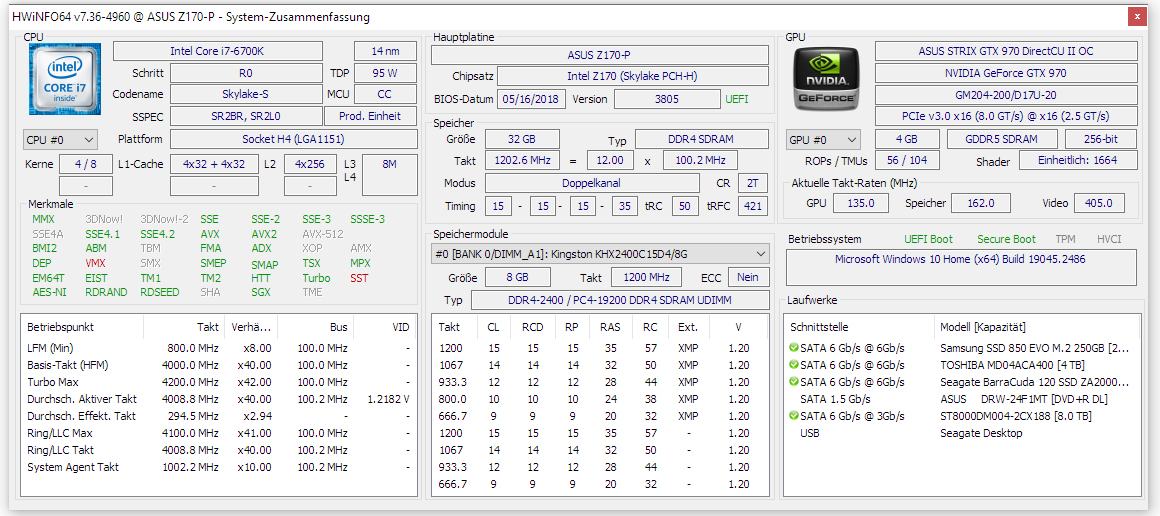
Task: Click the Skylake-S codename field
Action: pos(246,94)
